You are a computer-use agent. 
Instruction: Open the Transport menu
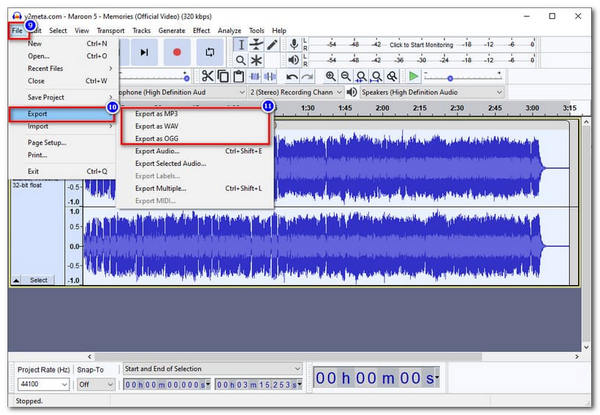click(x=111, y=30)
